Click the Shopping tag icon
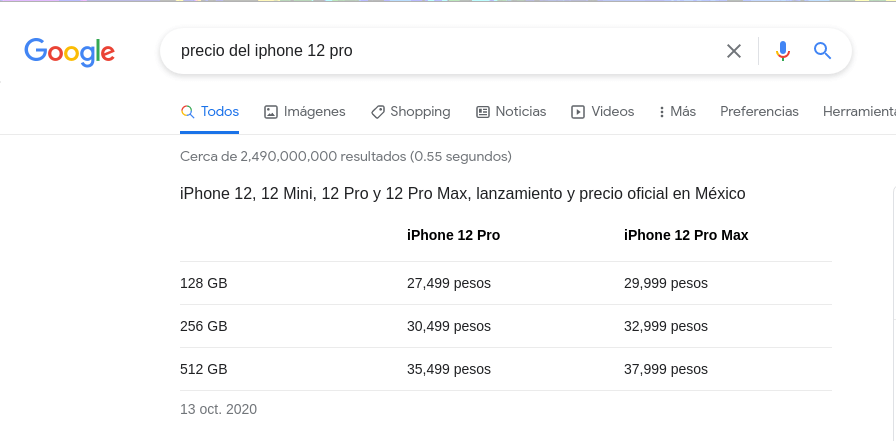The width and height of the screenshot is (896, 441). (x=378, y=112)
